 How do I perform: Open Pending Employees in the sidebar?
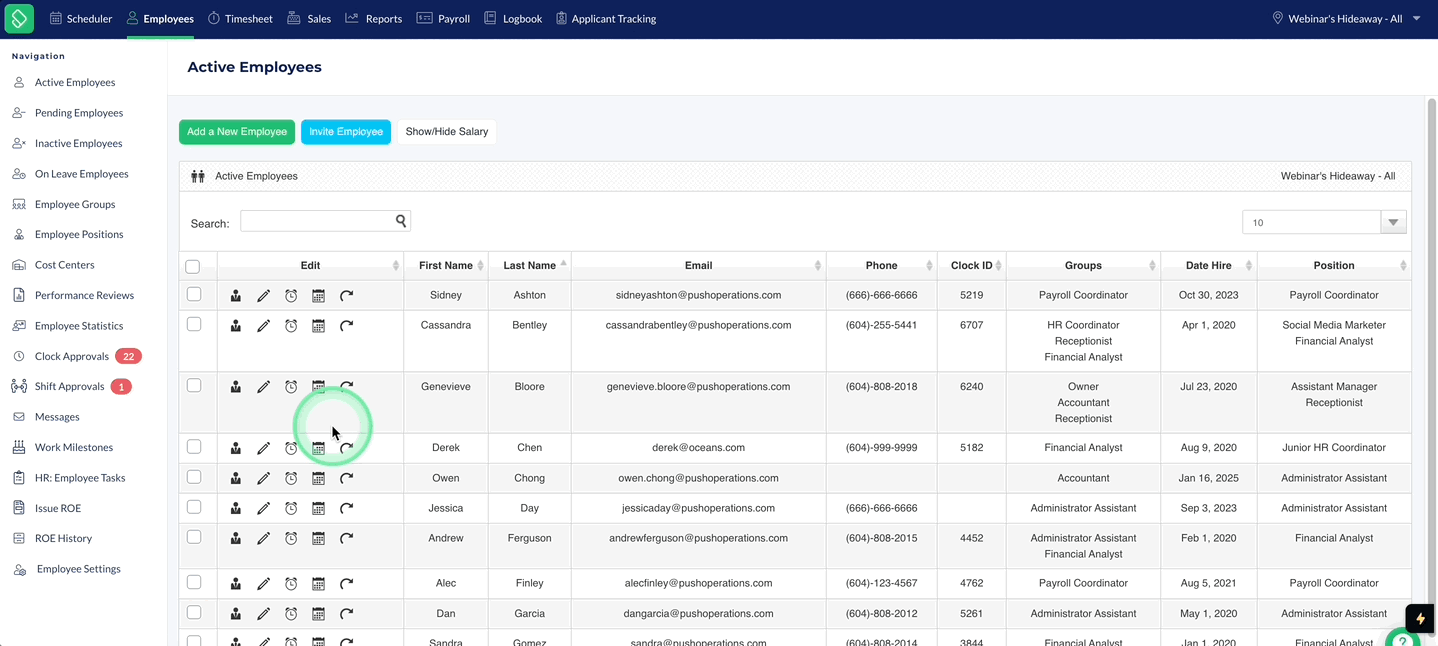[x=79, y=113]
